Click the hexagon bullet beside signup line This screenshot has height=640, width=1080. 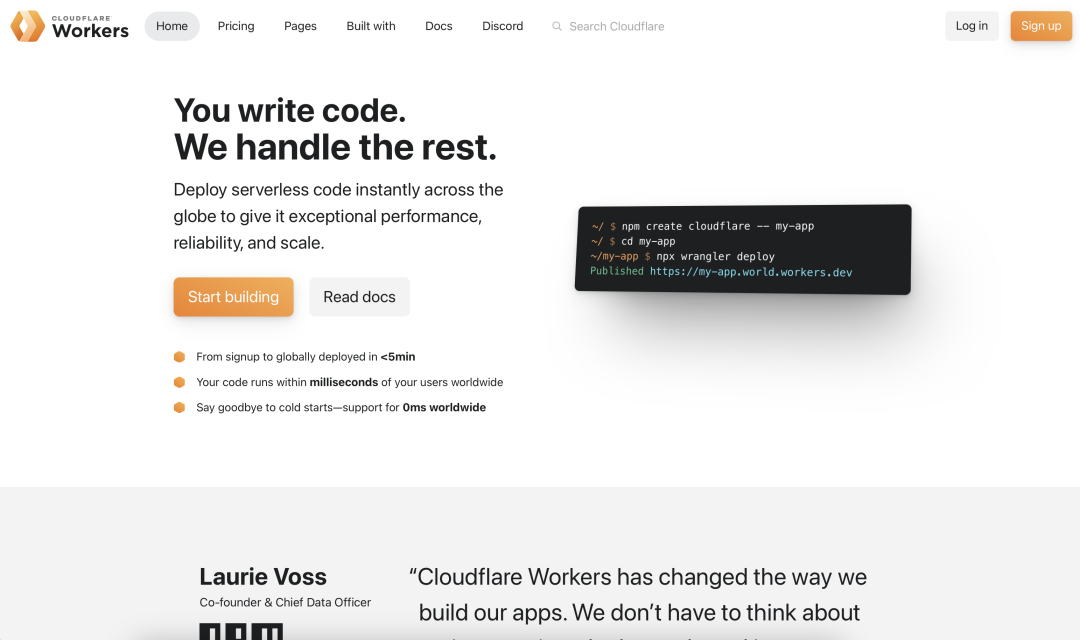coord(179,357)
